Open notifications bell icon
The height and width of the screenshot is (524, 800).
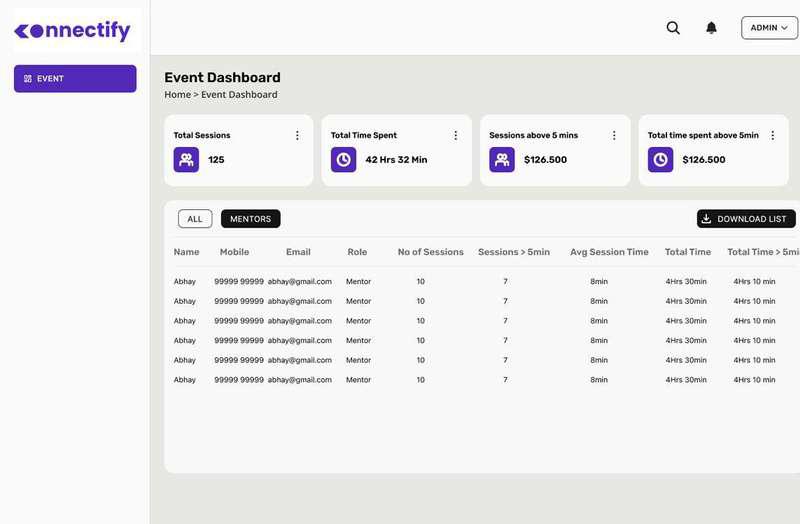tap(711, 28)
